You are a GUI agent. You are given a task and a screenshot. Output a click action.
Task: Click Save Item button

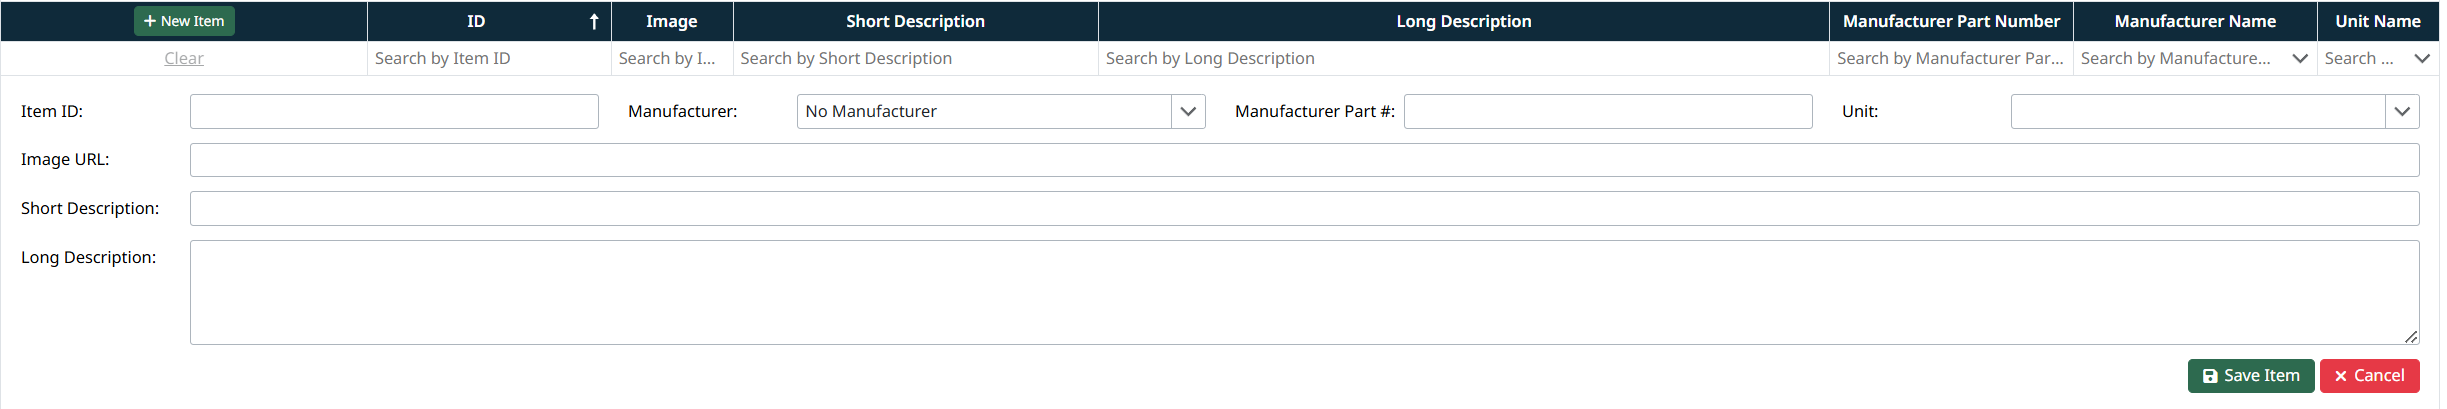coord(2250,376)
